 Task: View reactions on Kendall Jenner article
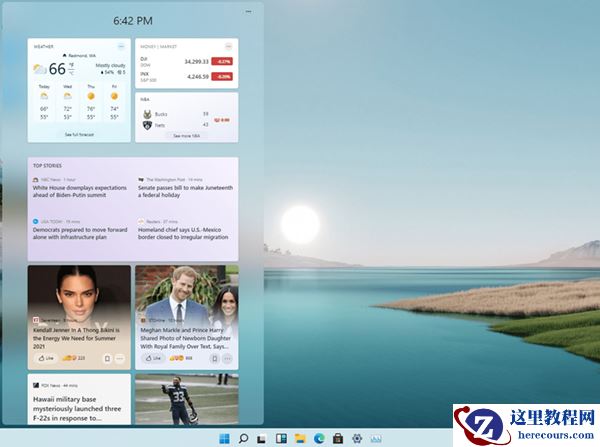tap(73, 358)
